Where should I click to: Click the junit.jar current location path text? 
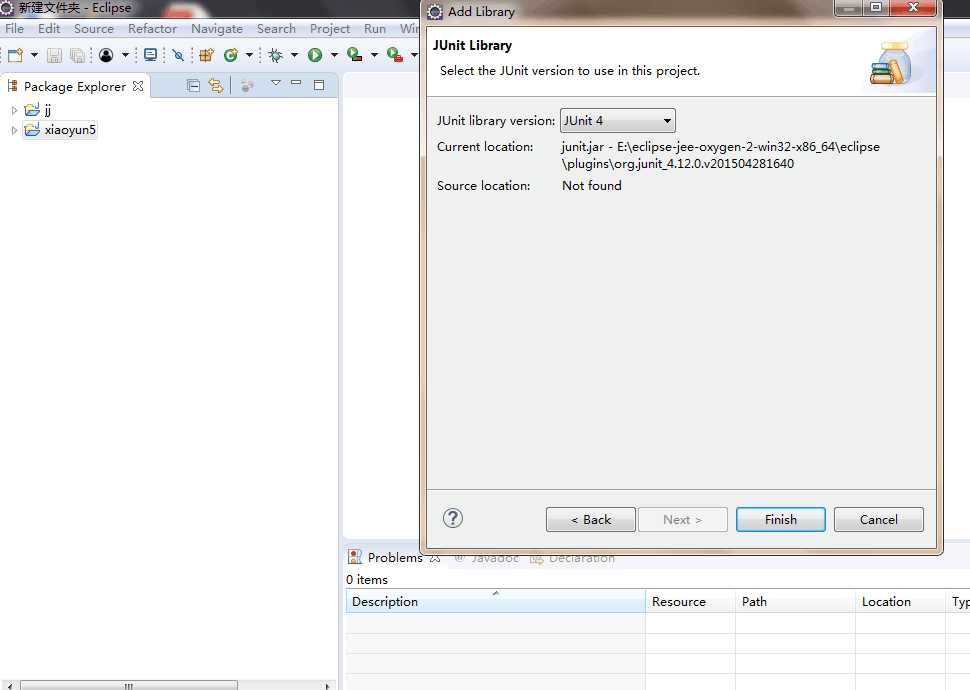tap(720, 155)
